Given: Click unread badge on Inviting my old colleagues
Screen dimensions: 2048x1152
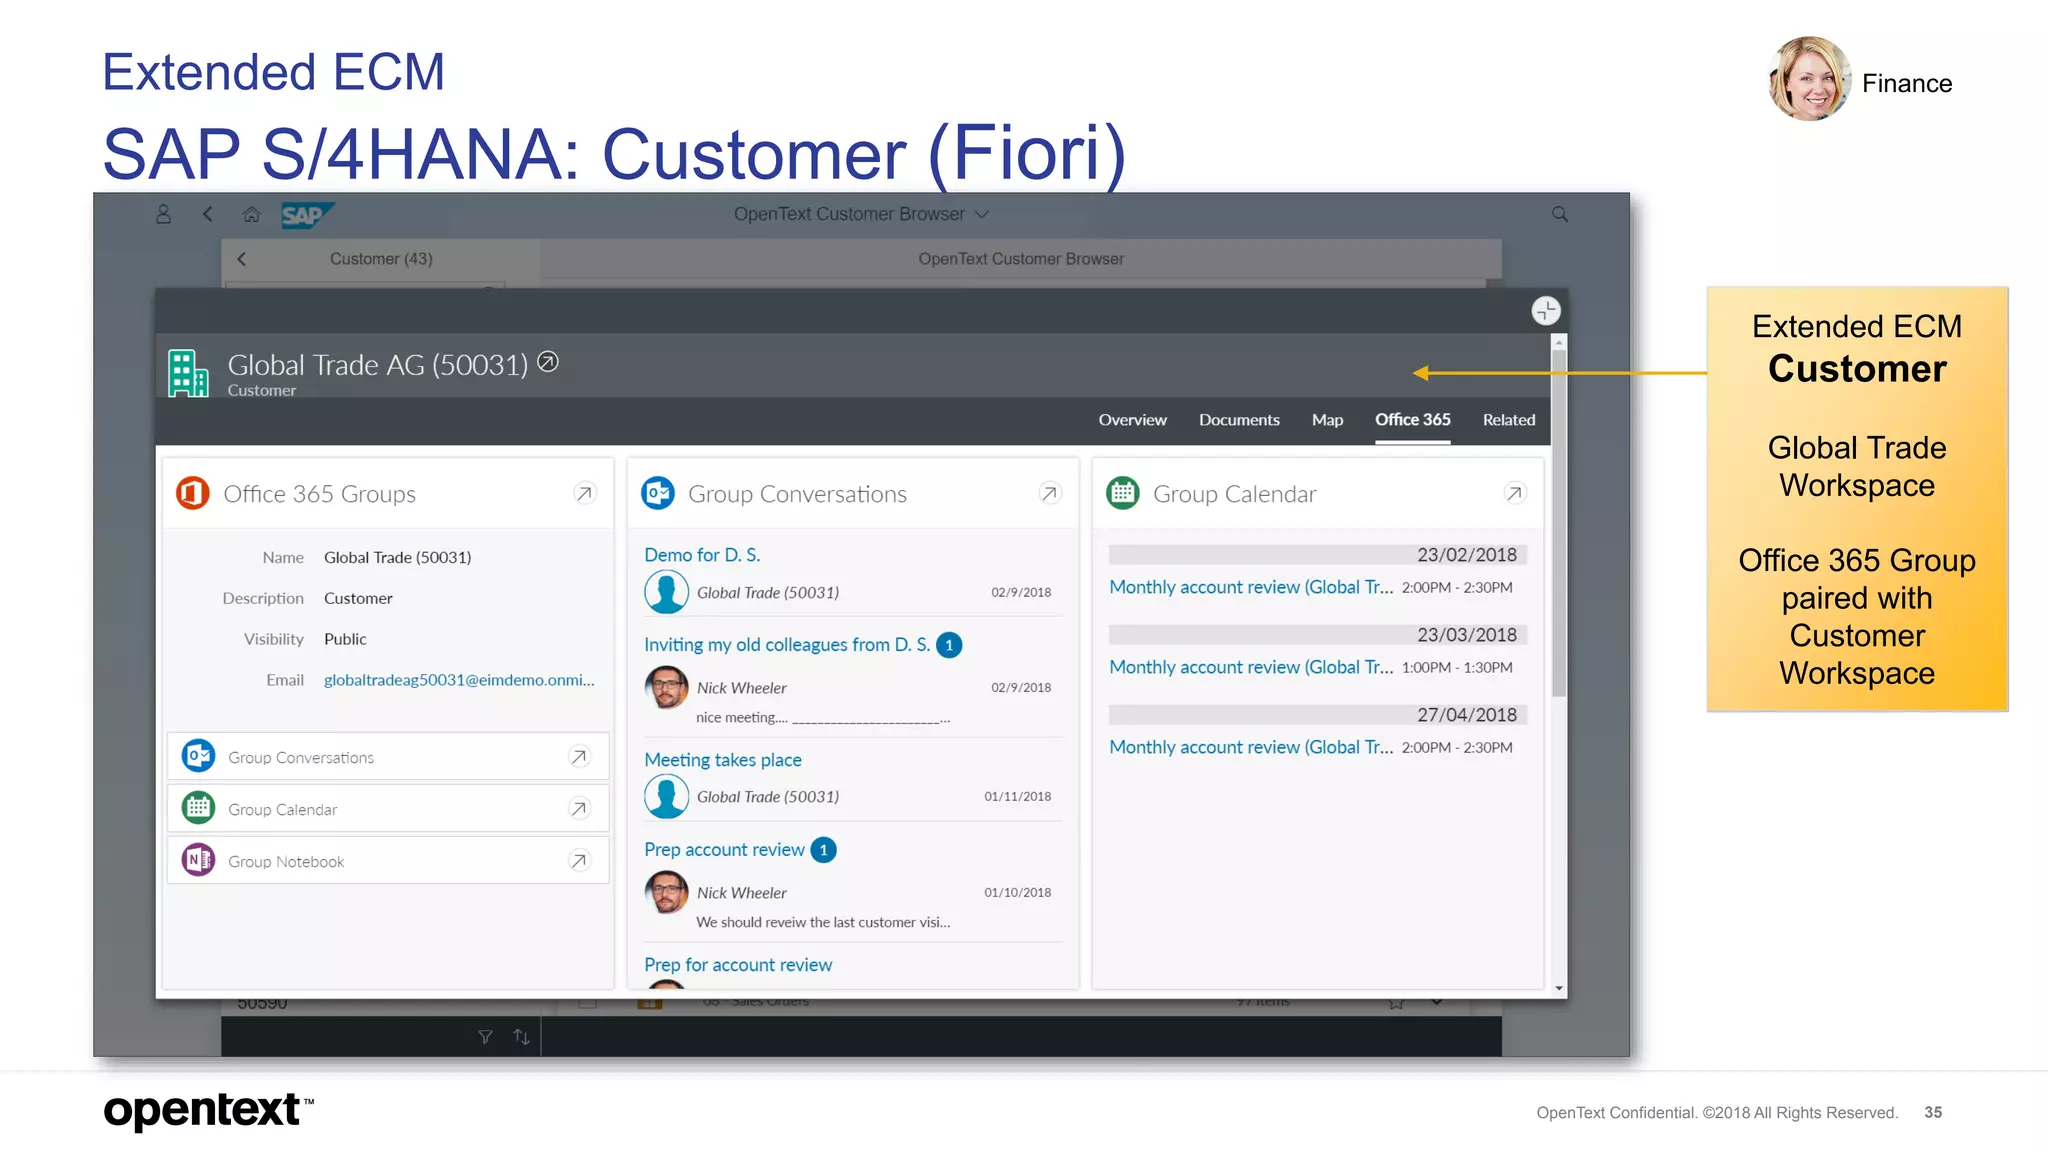Looking at the screenshot, I should pos(949,645).
